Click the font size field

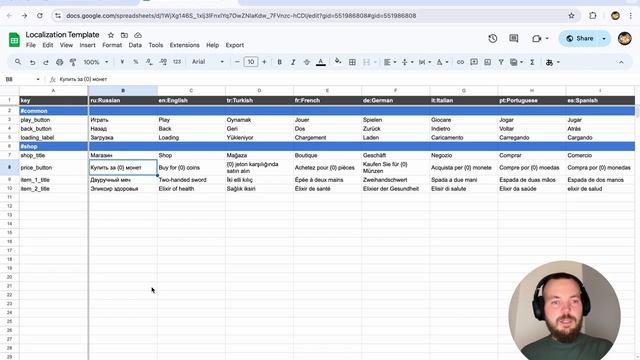251,62
